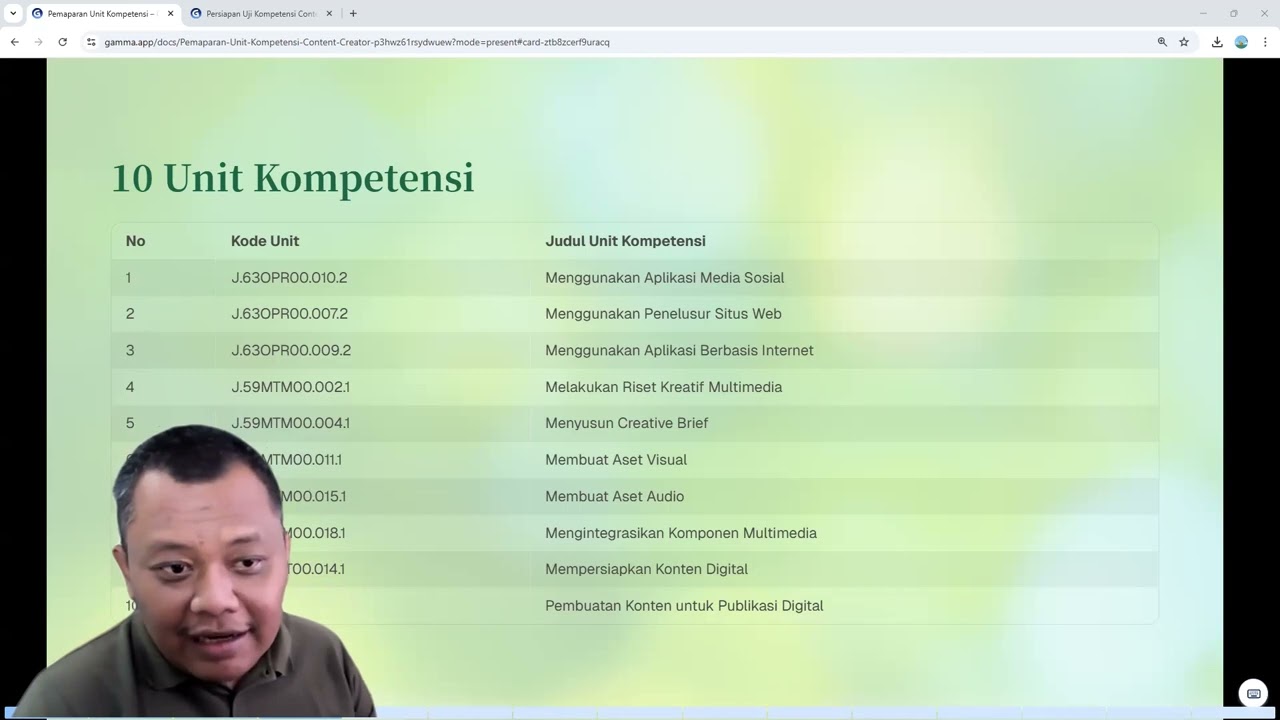Switch to the Pemaparan Unit Kompetensi tab
1280x720 pixels.
point(103,14)
